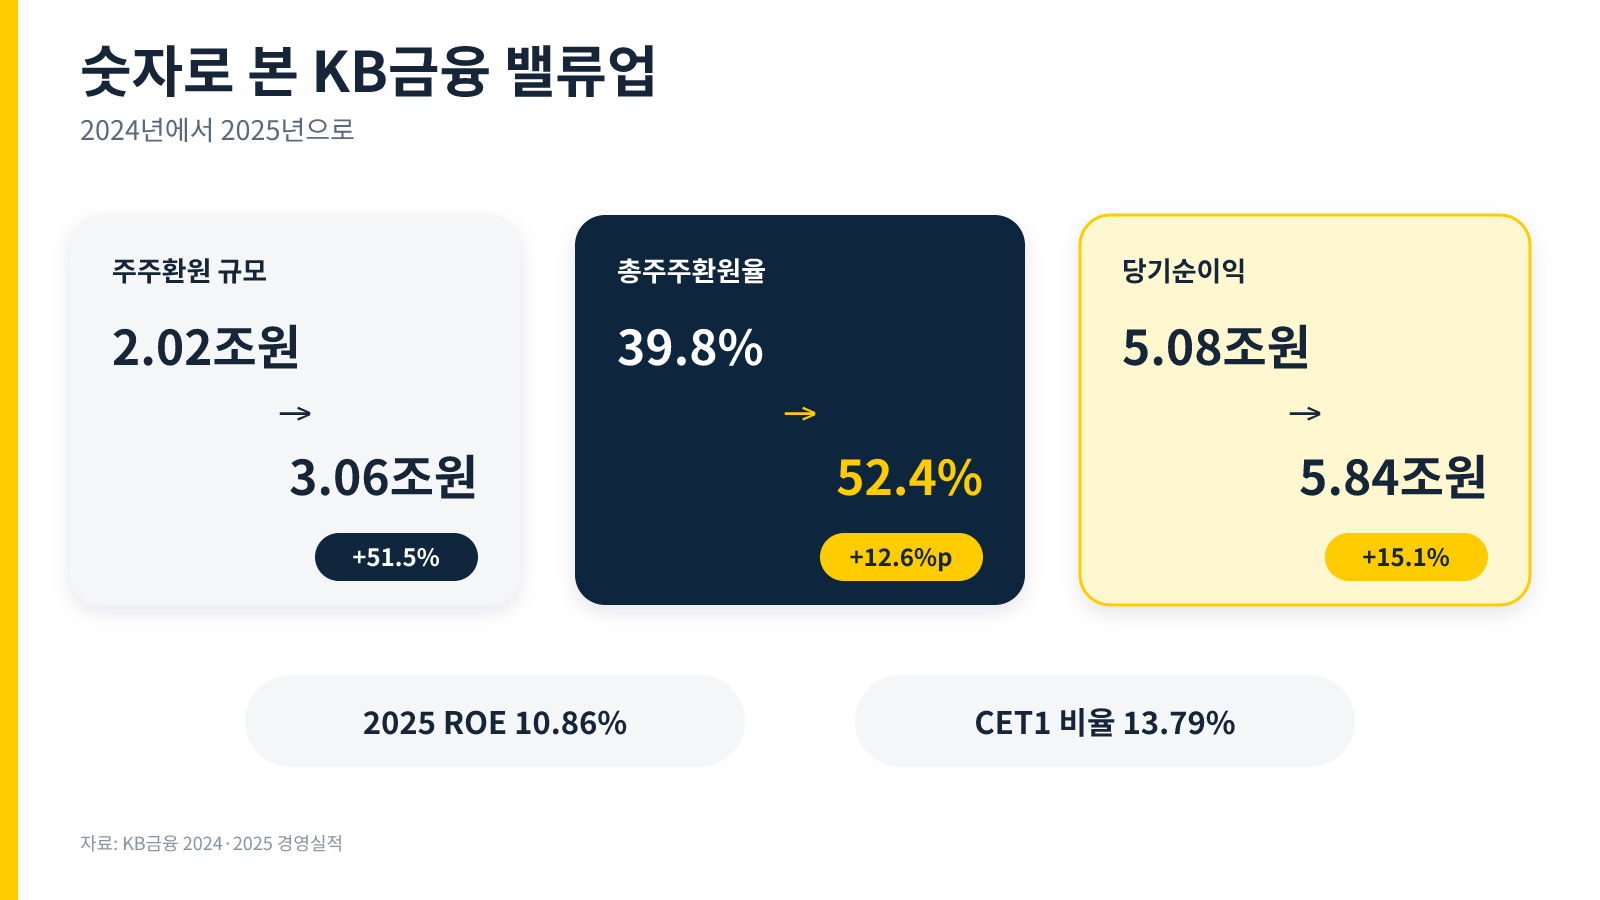Select the +12.6%p yellow badge
The height and width of the screenshot is (900, 1600).
(901, 557)
